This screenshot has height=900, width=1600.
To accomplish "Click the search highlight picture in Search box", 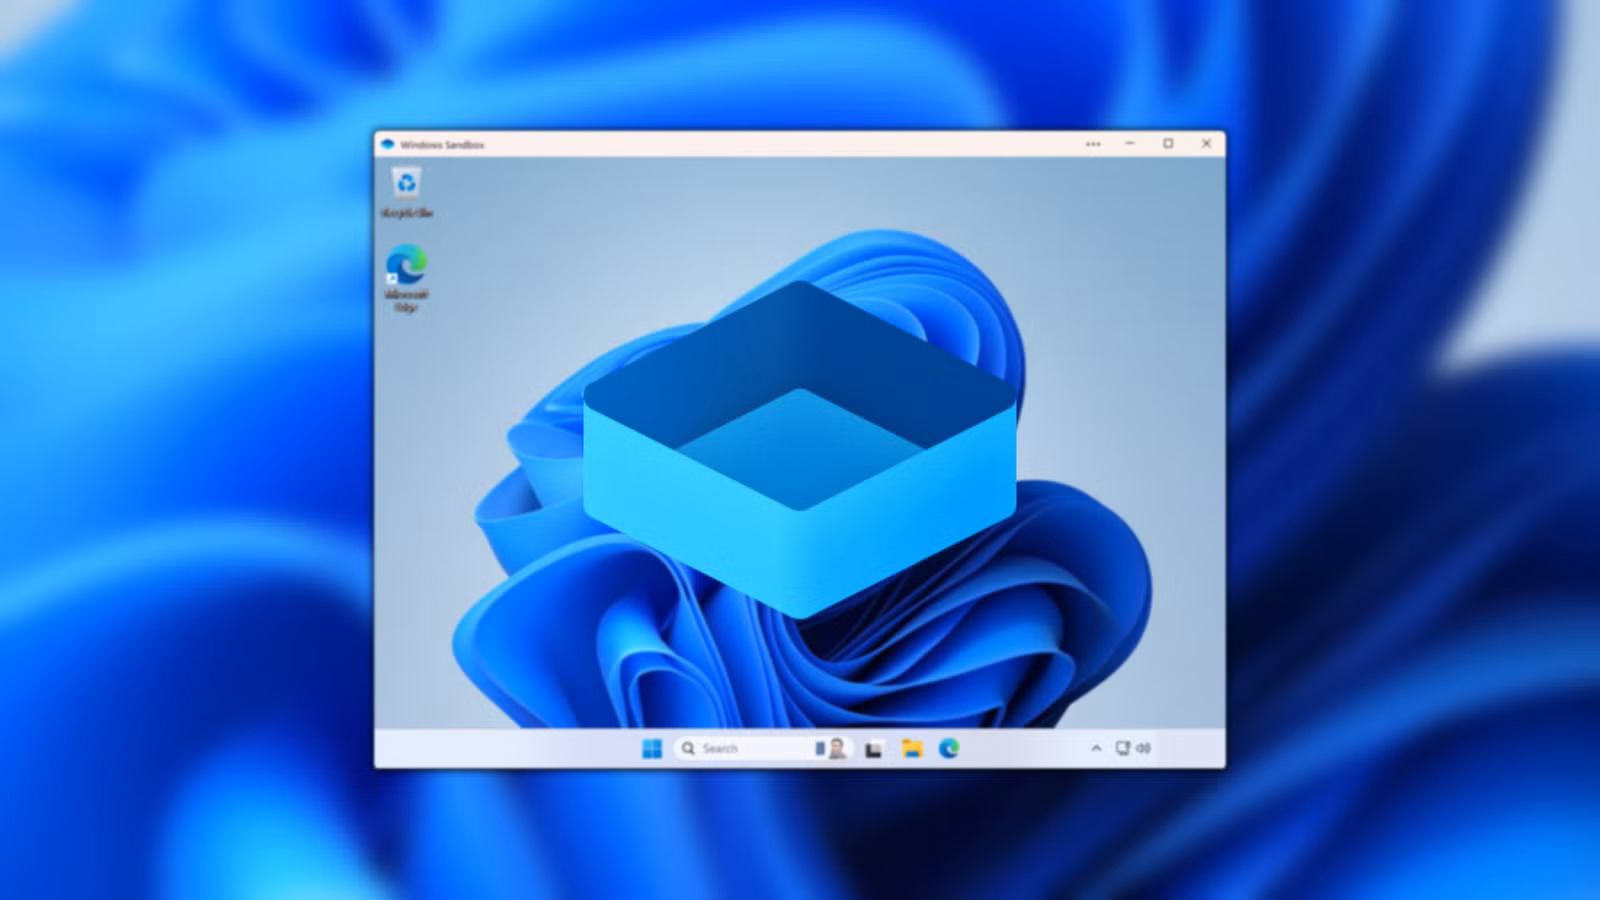I will point(833,748).
